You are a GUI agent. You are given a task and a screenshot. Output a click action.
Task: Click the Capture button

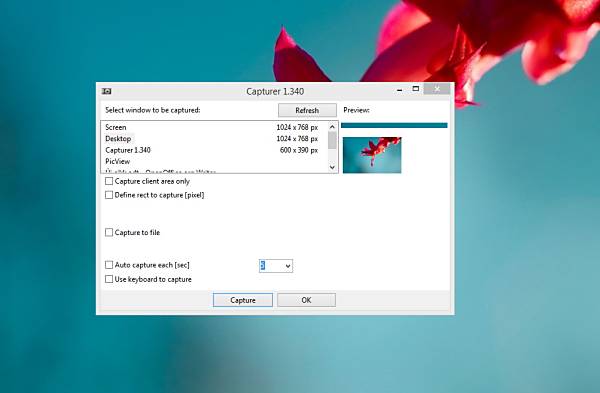pos(243,300)
